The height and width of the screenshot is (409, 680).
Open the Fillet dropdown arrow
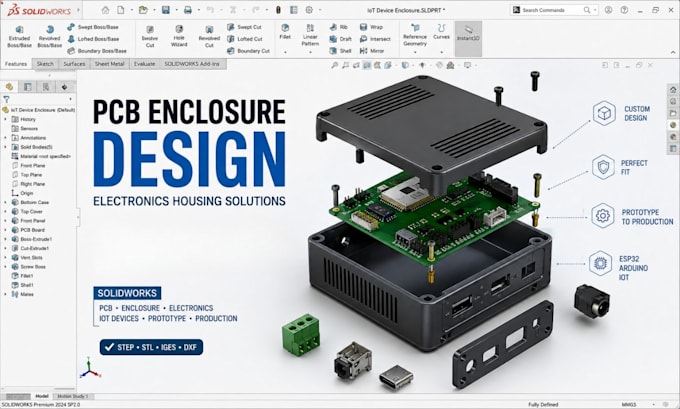click(x=285, y=52)
